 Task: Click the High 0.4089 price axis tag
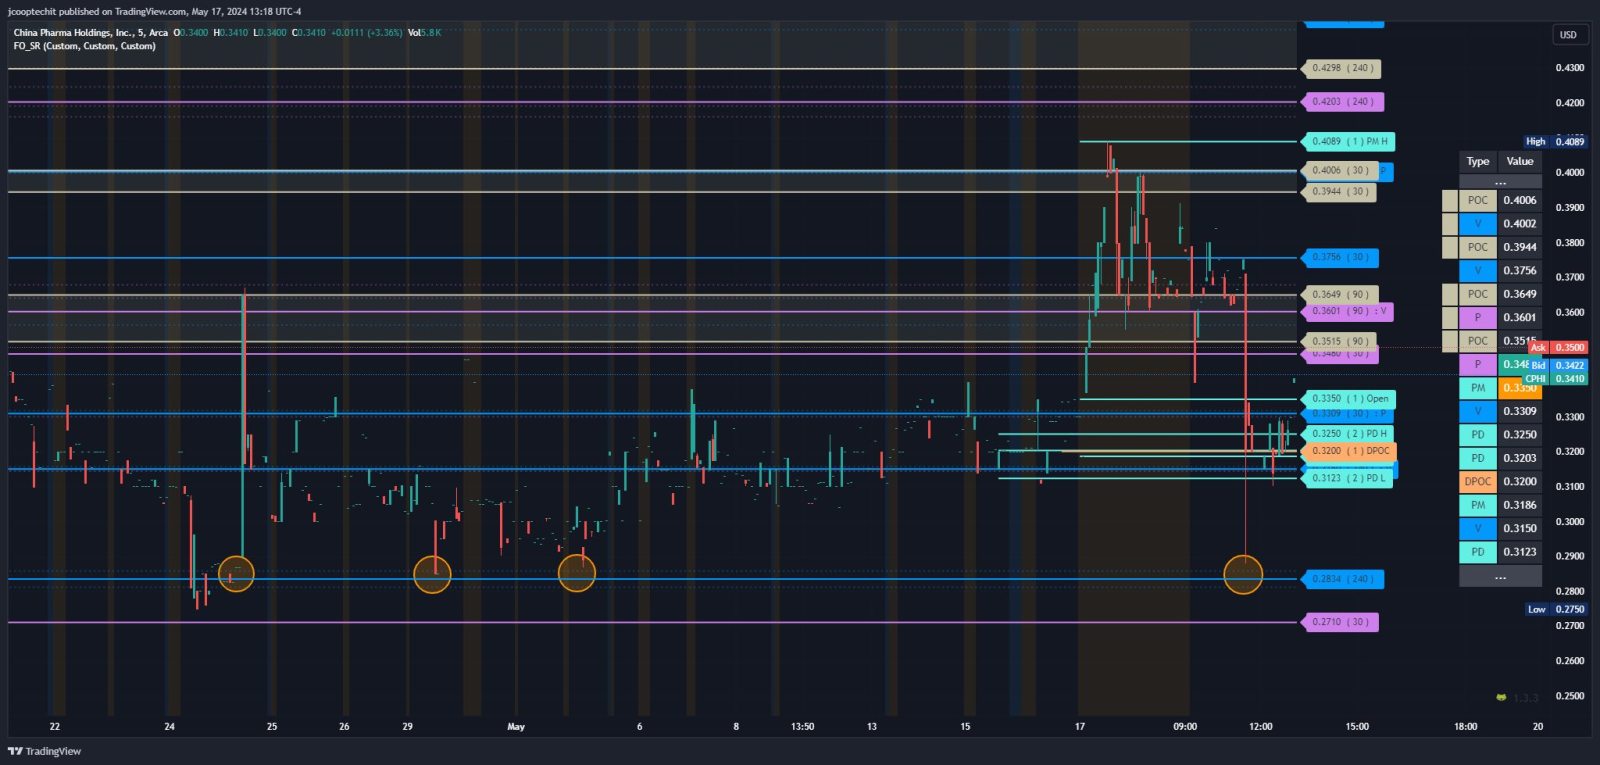[x=1554, y=142]
